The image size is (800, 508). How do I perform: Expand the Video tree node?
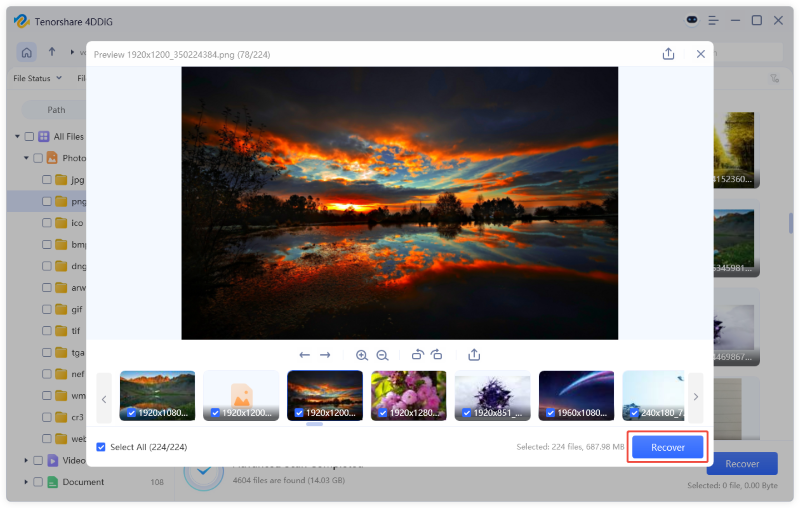tap(26, 460)
